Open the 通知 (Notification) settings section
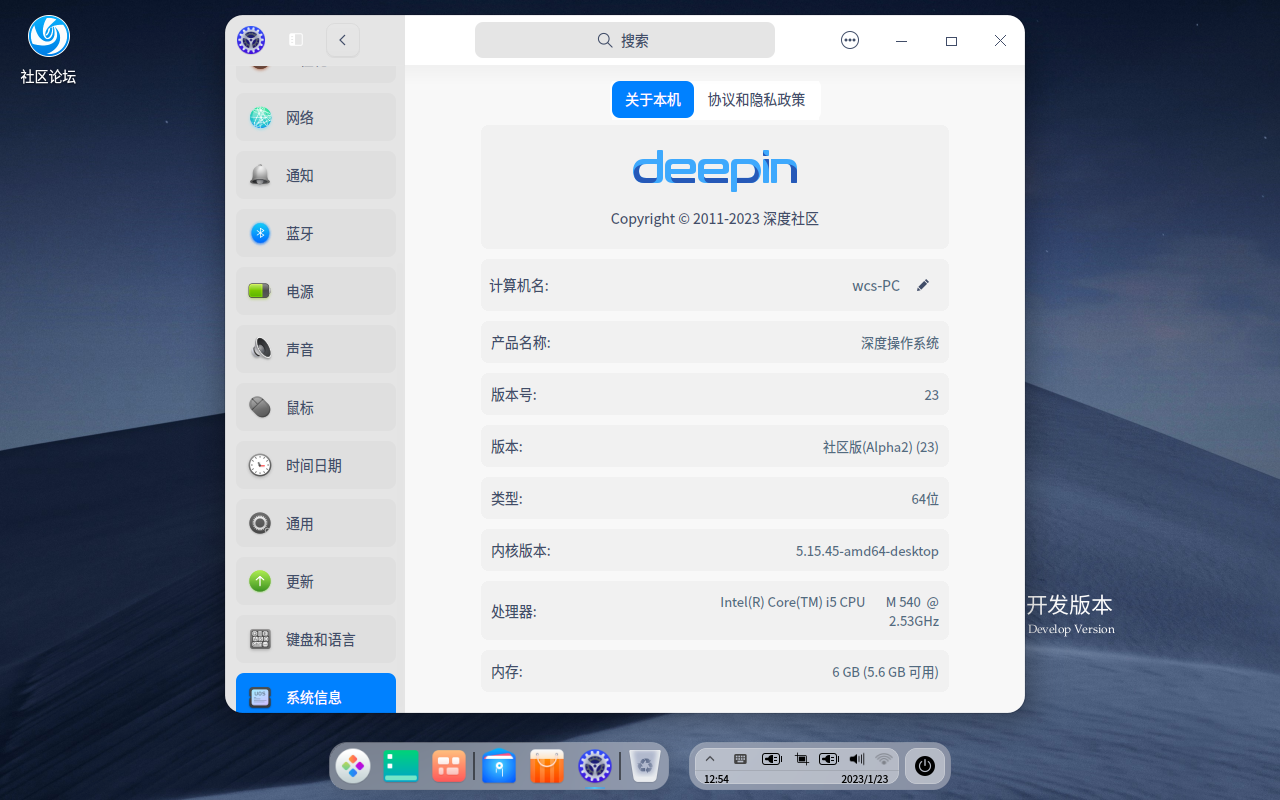This screenshot has height=800, width=1280. 315,175
